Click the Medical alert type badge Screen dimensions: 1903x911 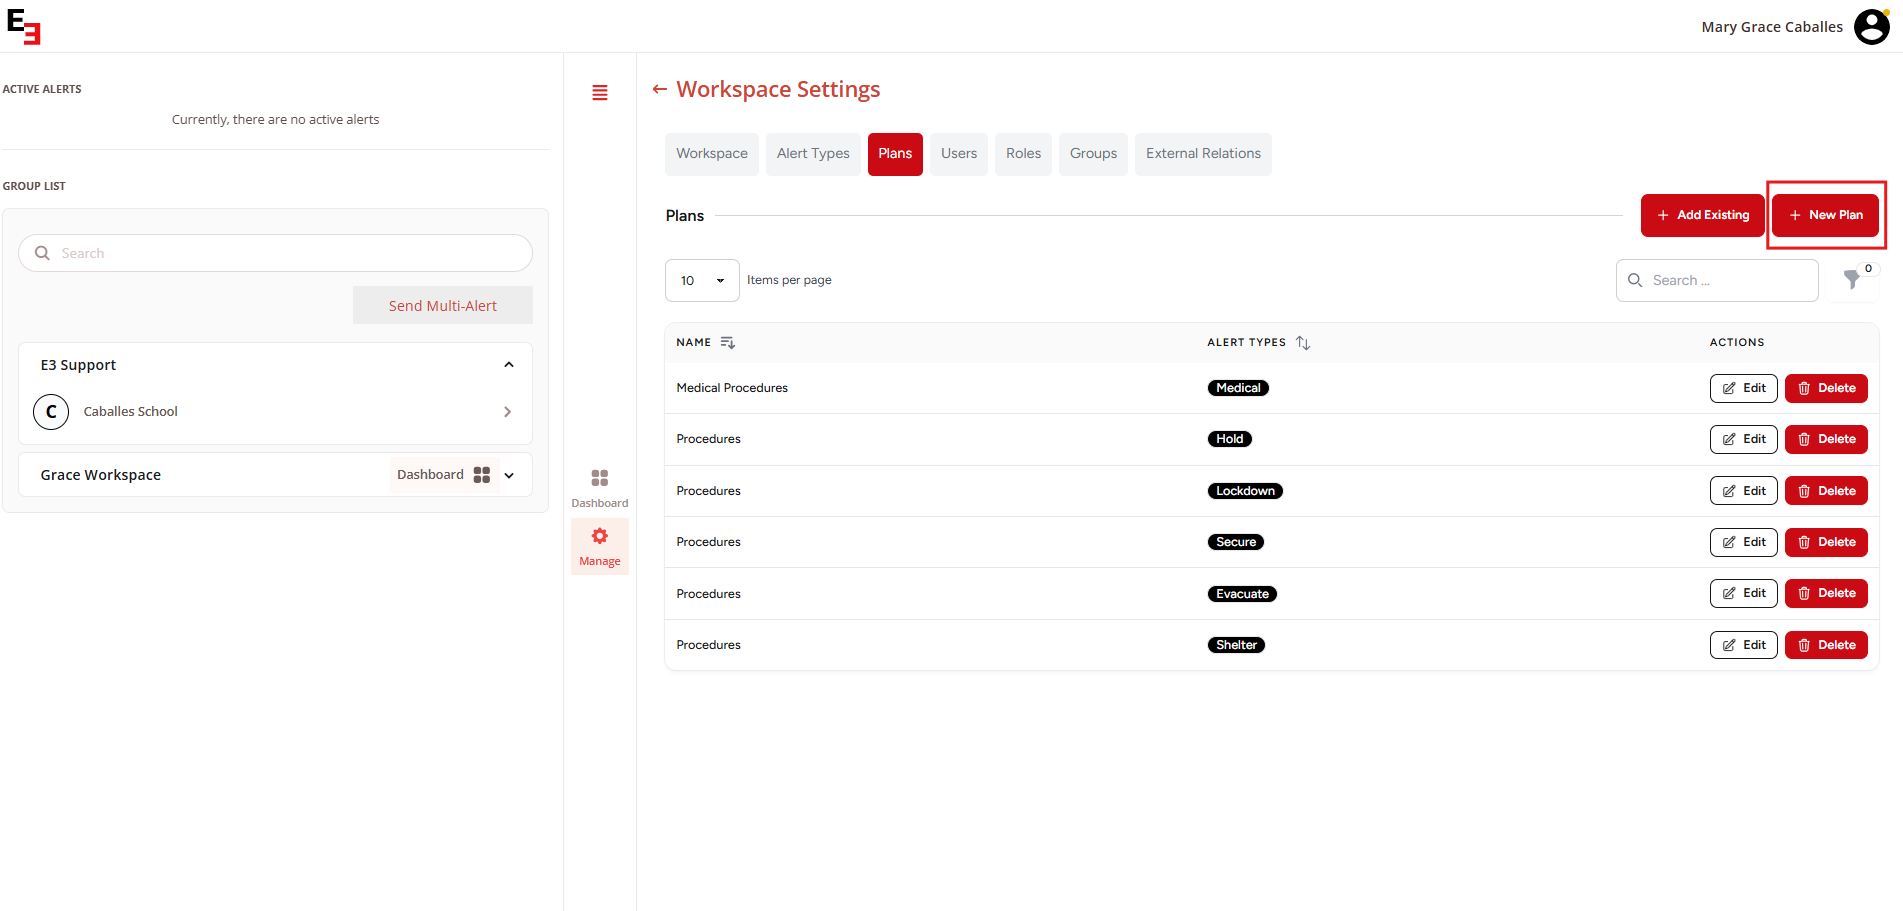[x=1238, y=388]
